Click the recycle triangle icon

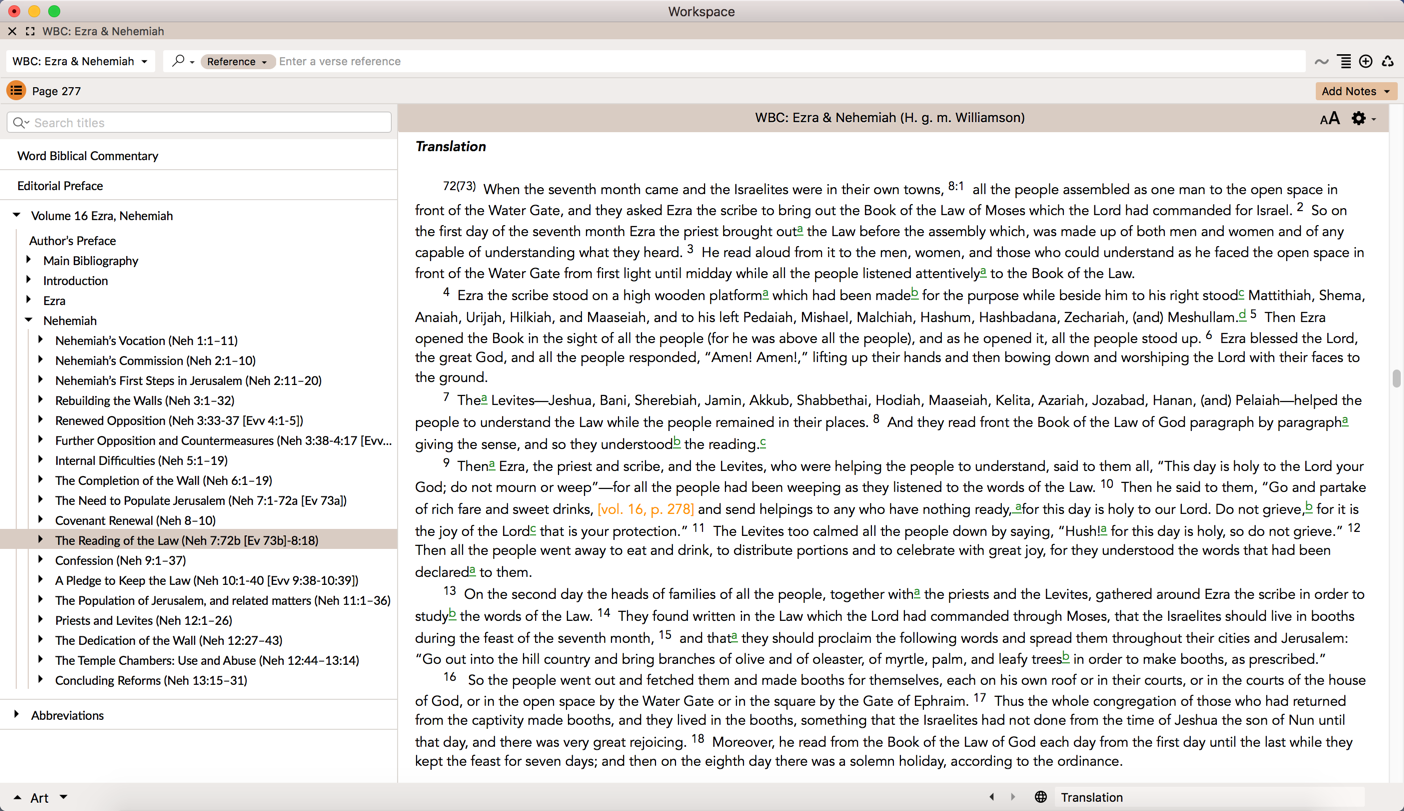tap(1388, 62)
